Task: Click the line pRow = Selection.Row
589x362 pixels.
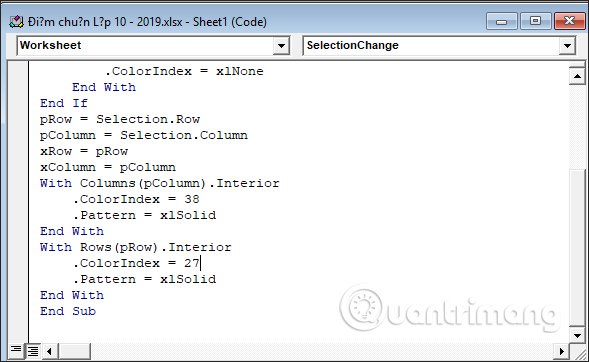Action: tap(120, 119)
